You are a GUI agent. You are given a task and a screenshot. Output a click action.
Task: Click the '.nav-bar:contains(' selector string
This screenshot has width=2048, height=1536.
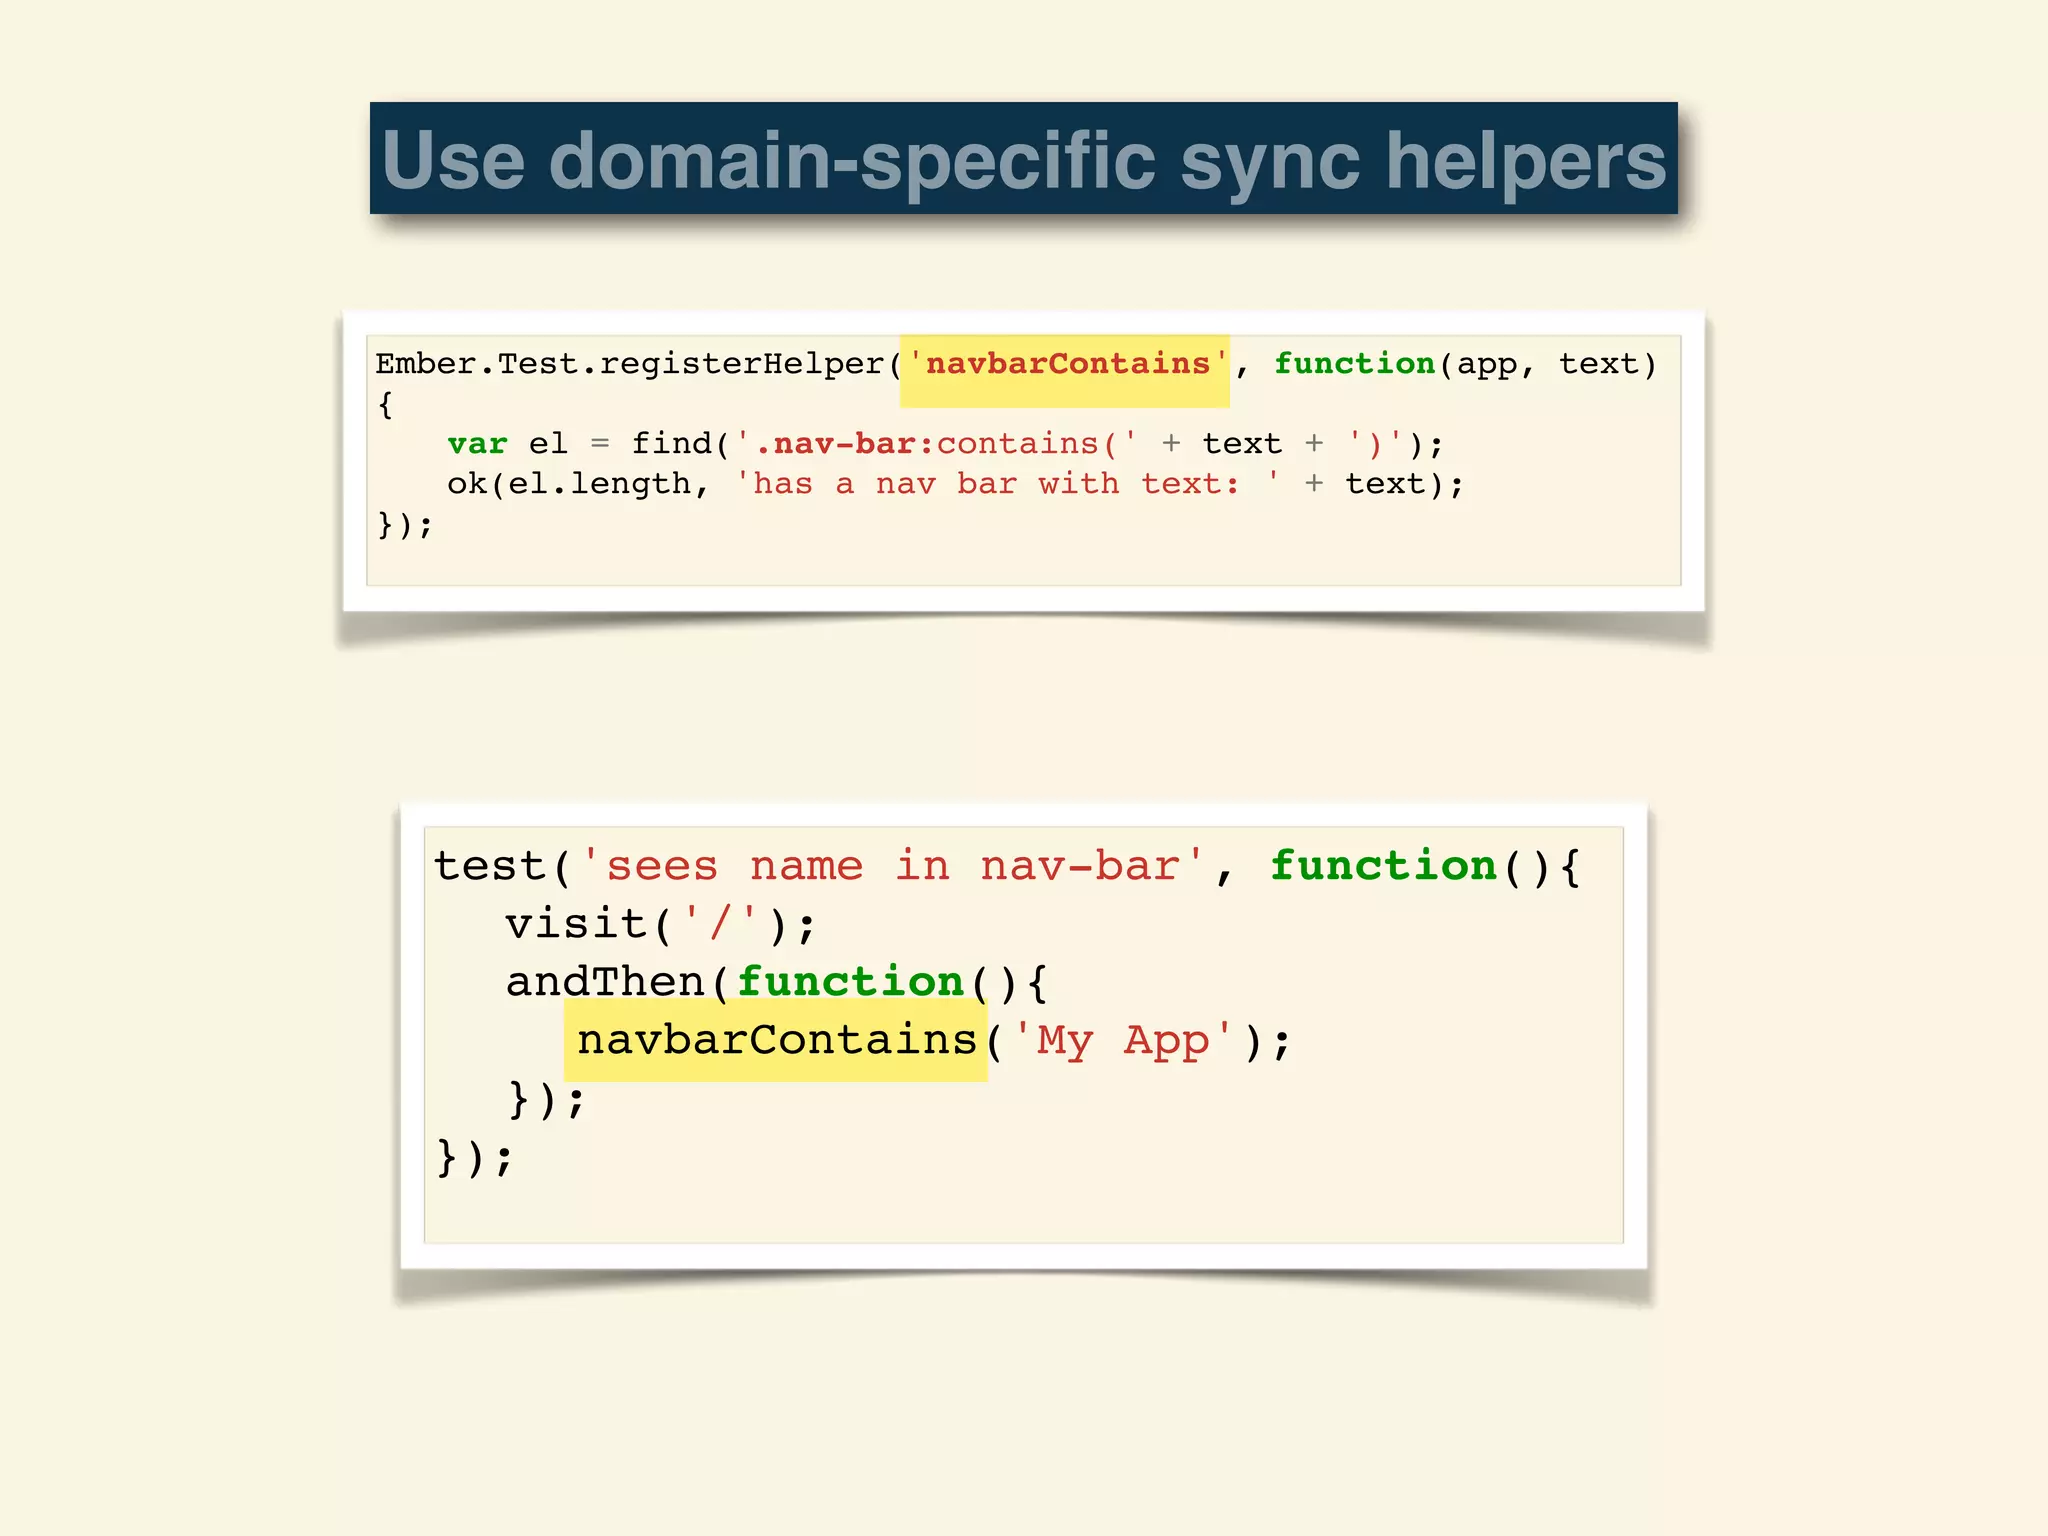pos(936,444)
